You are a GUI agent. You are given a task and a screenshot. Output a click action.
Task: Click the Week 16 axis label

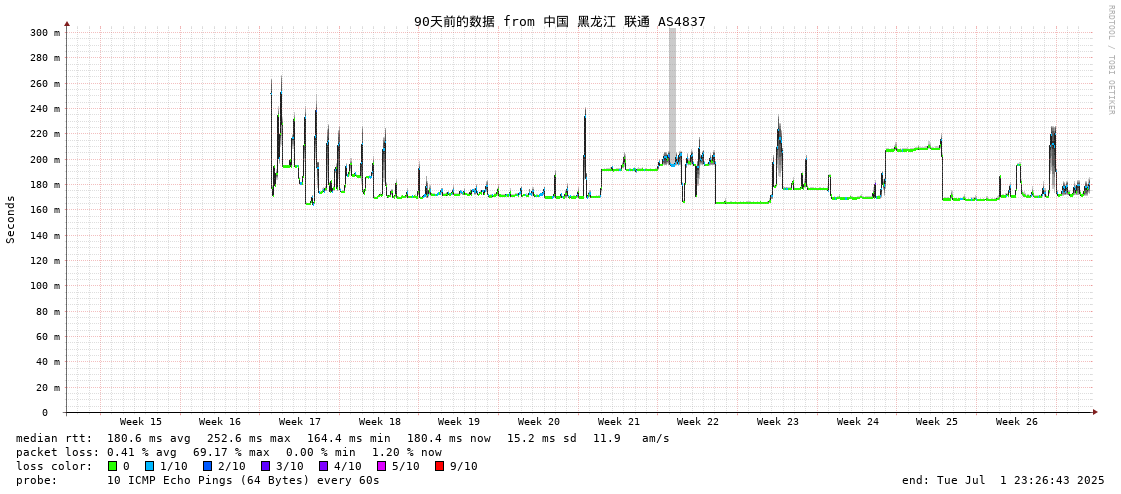219,422
